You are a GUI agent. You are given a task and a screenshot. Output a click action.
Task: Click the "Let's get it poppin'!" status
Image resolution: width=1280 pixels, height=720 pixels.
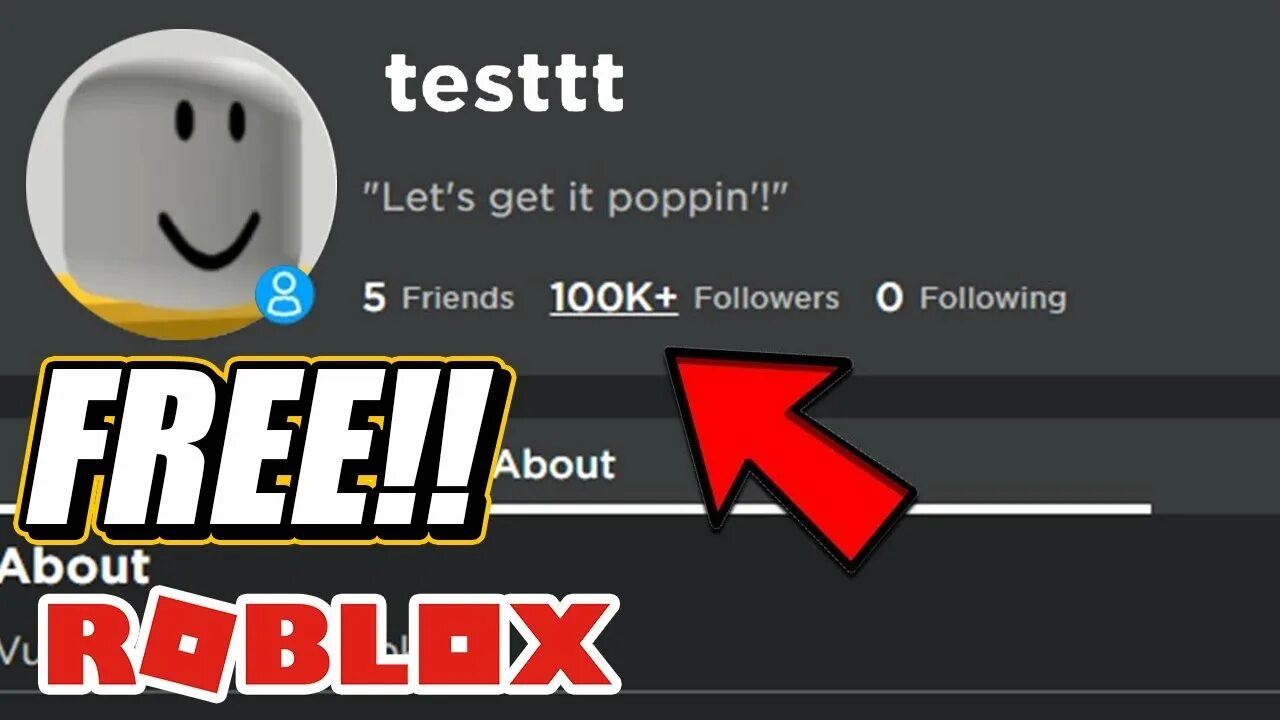(575, 198)
